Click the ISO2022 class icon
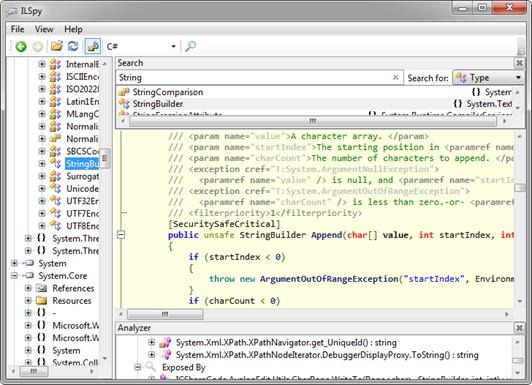This screenshot has width=532, height=385. click(55, 89)
